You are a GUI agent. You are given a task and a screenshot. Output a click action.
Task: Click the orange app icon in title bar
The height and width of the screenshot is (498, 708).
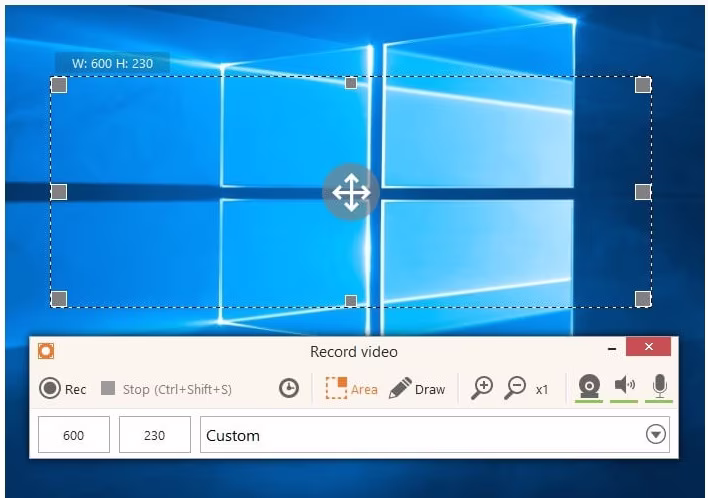(x=46, y=351)
